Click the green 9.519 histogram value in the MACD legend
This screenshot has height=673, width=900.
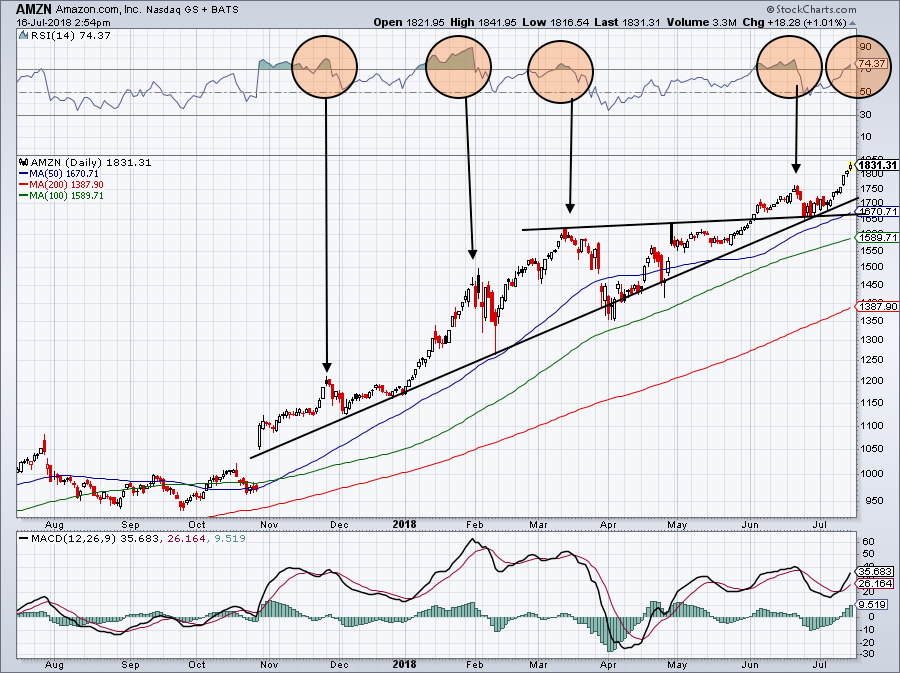[229, 538]
